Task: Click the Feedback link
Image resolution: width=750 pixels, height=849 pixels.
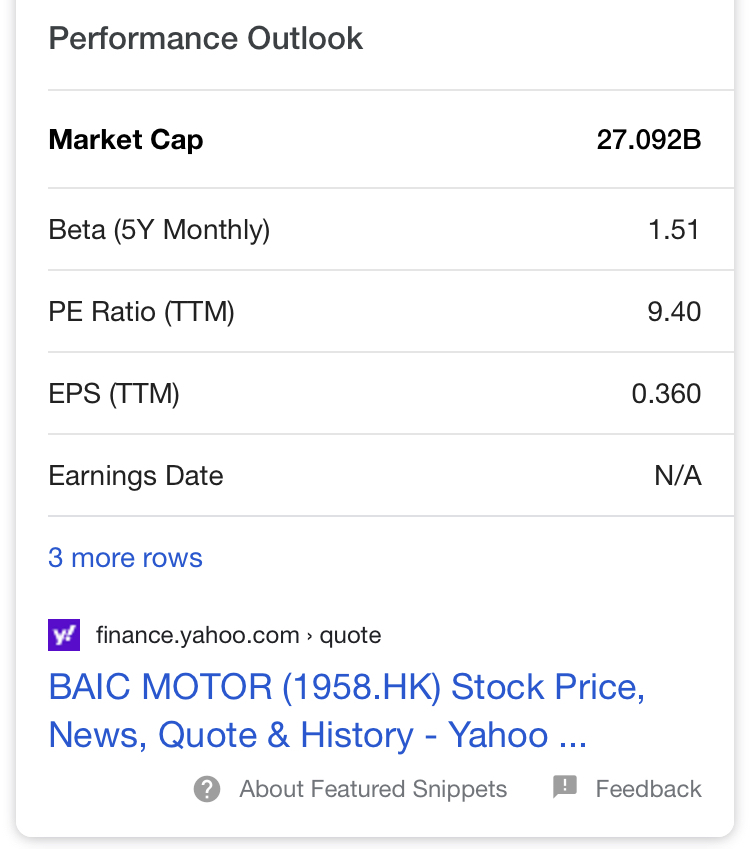Action: (648, 789)
